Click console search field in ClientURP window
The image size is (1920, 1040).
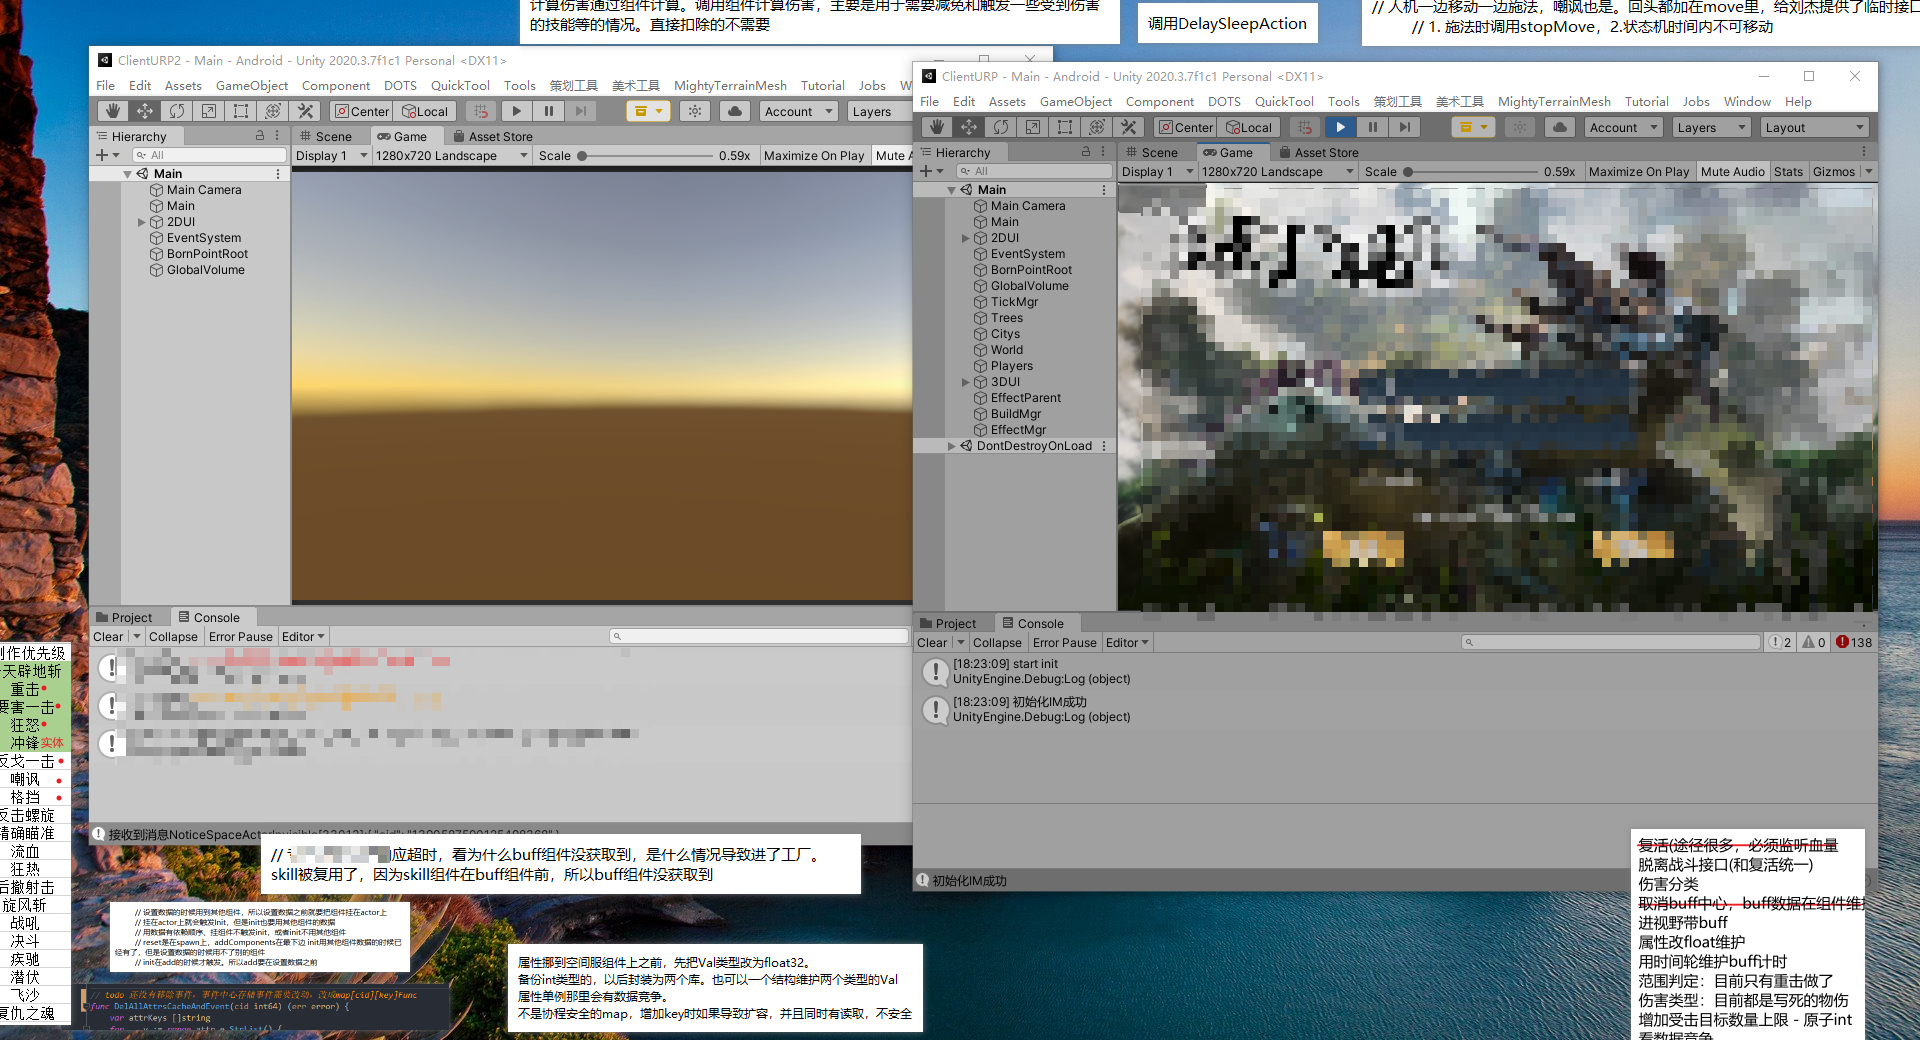(x=1611, y=643)
